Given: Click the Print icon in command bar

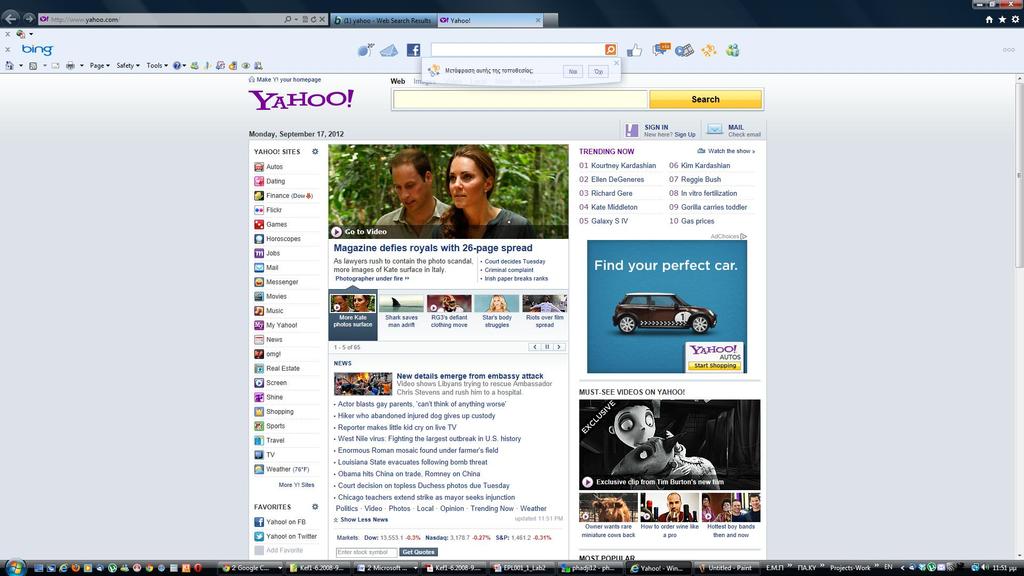Looking at the screenshot, I should 70,65.
